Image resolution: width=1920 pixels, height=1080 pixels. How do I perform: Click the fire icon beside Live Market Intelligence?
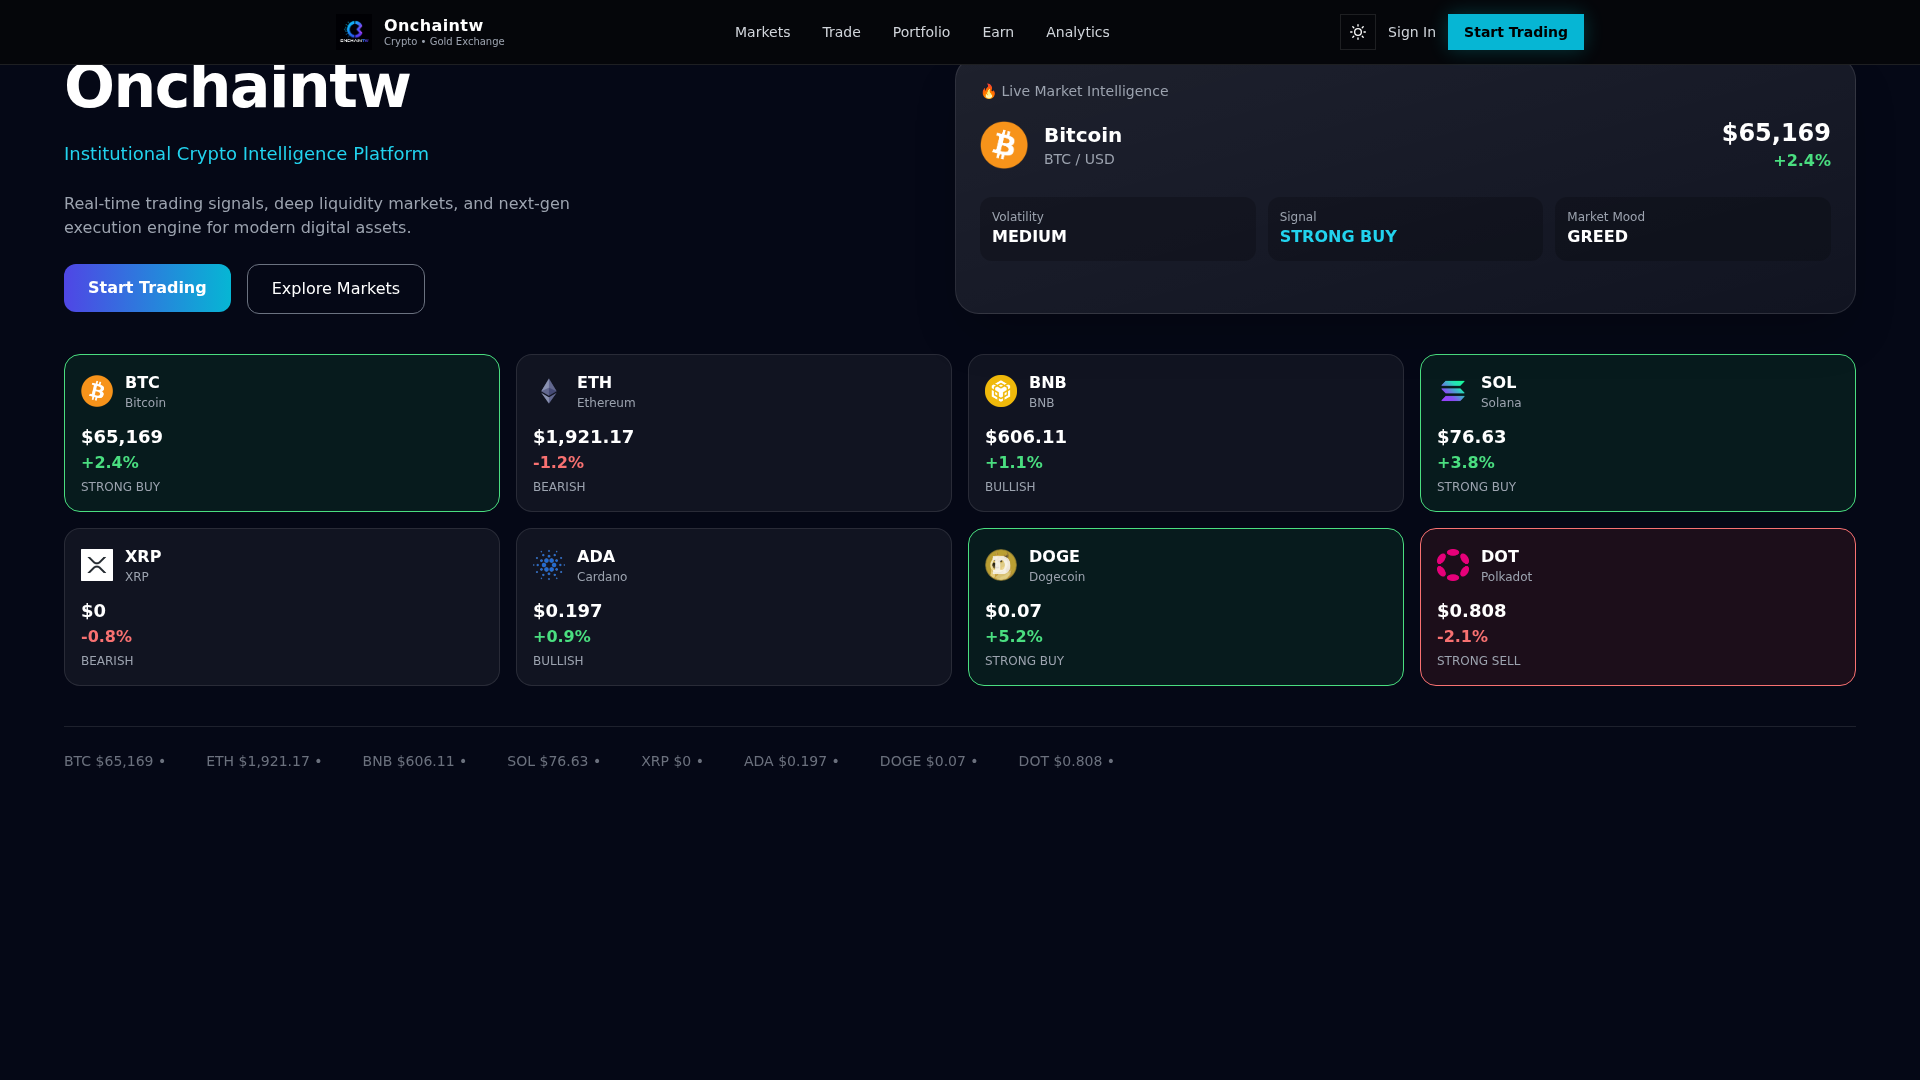click(988, 91)
